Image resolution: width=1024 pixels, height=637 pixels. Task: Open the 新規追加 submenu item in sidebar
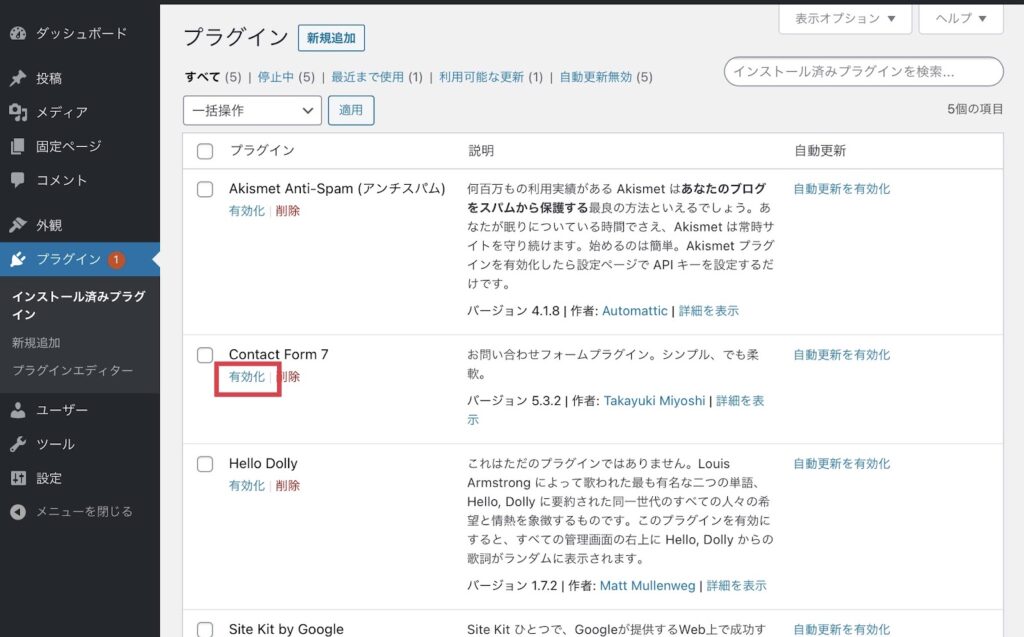point(35,342)
